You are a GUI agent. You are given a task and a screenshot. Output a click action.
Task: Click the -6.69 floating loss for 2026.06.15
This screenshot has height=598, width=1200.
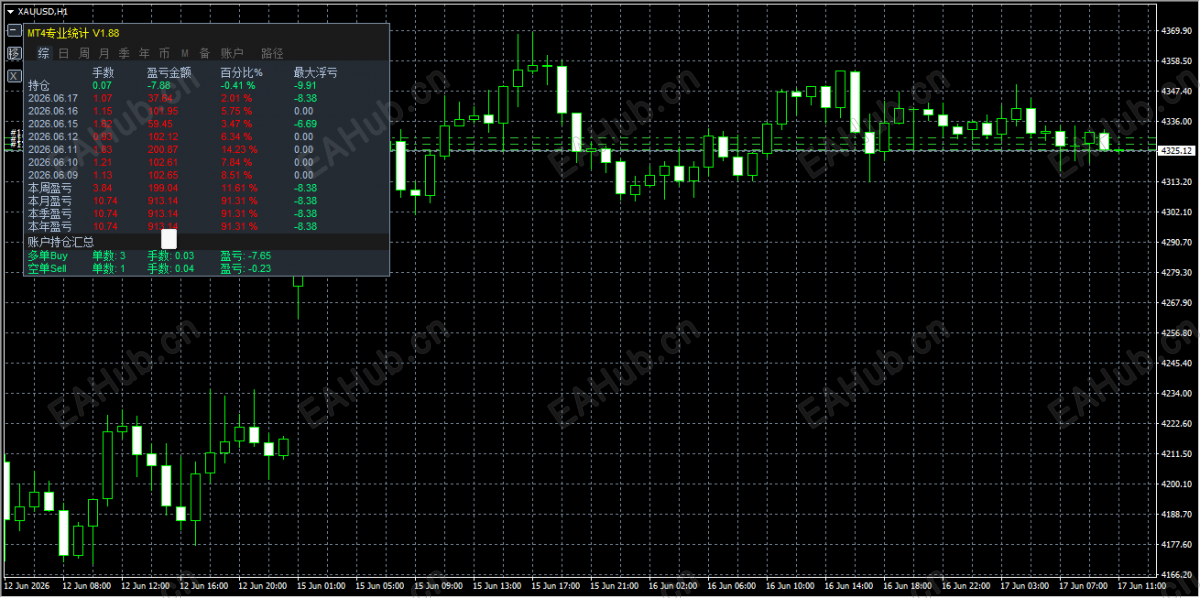pyautogui.click(x=305, y=124)
